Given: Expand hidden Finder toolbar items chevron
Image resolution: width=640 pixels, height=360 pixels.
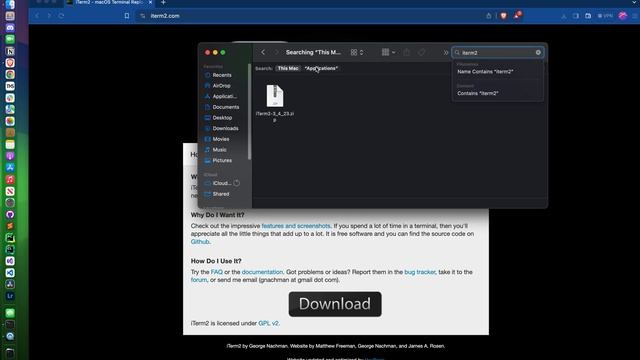Looking at the screenshot, I should [x=446, y=53].
